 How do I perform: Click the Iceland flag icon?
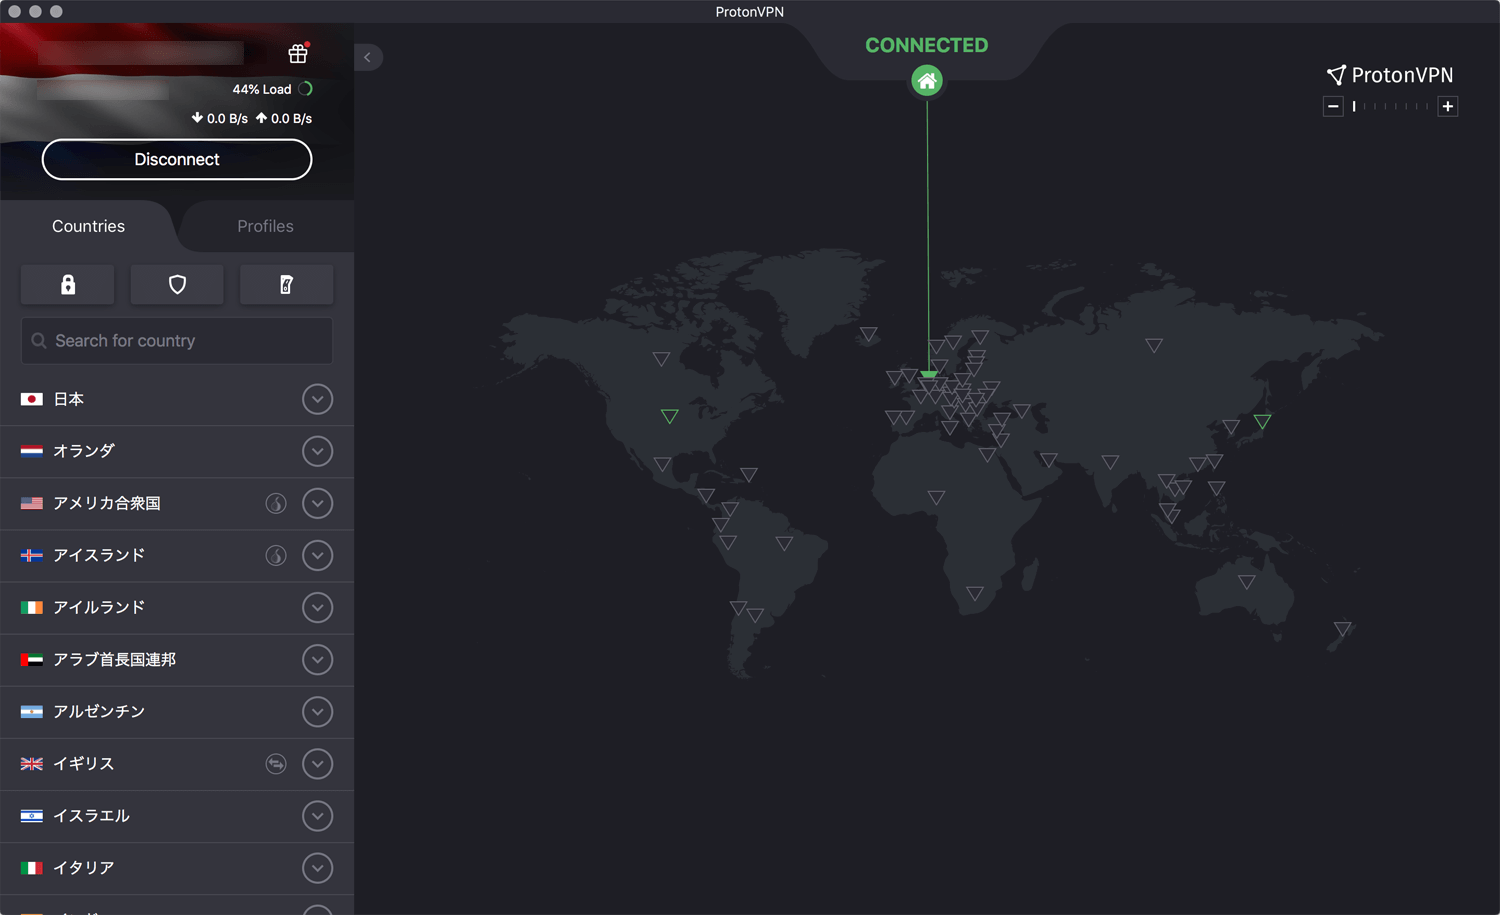[32, 555]
